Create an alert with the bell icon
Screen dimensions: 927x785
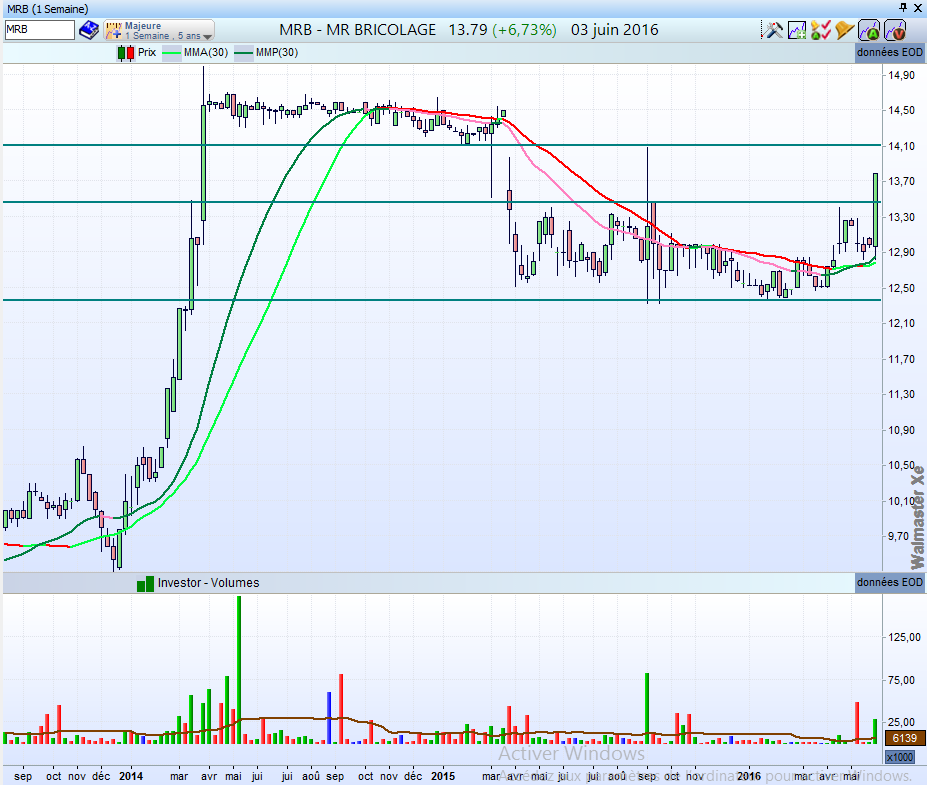pos(845,30)
